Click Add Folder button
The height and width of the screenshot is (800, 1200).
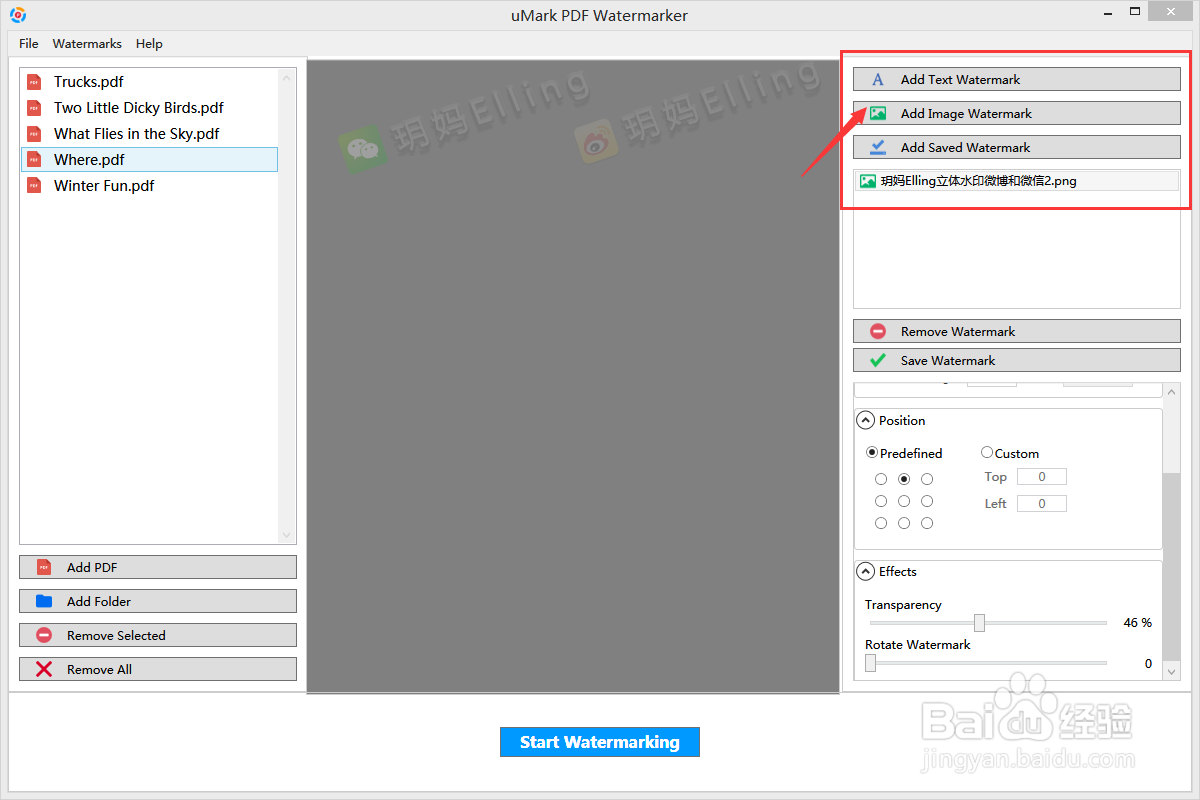click(158, 601)
